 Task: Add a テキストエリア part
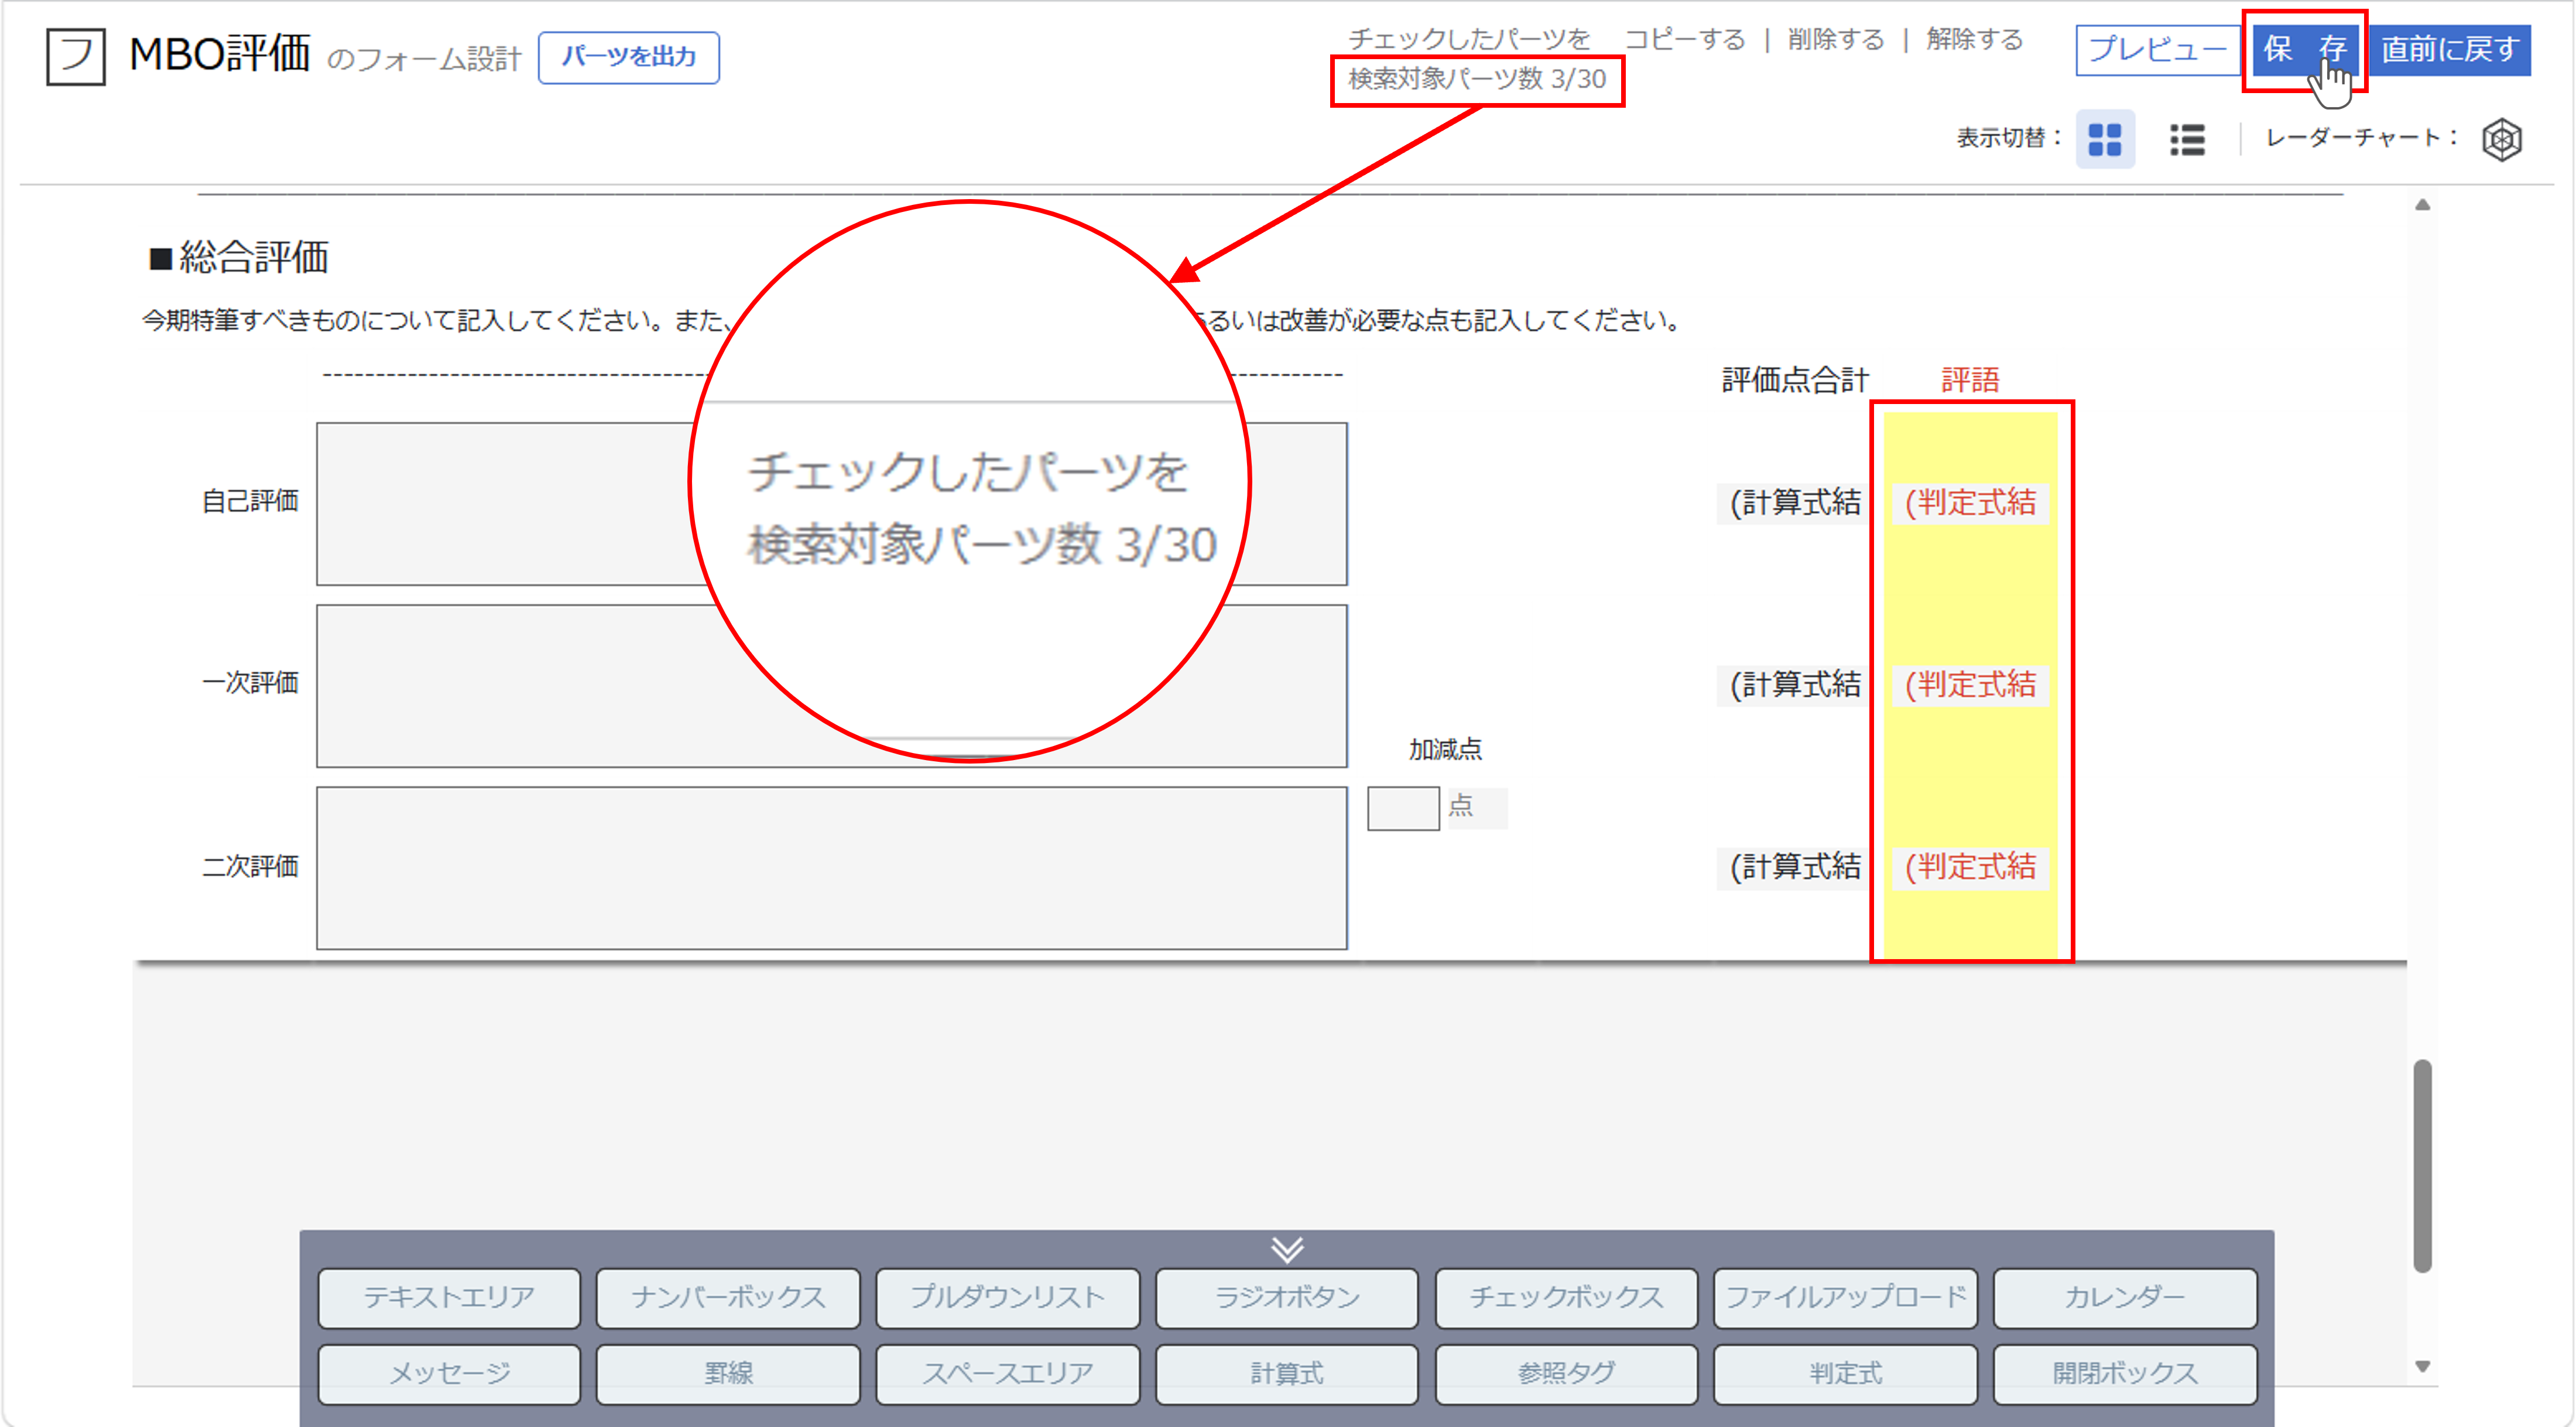click(448, 1297)
